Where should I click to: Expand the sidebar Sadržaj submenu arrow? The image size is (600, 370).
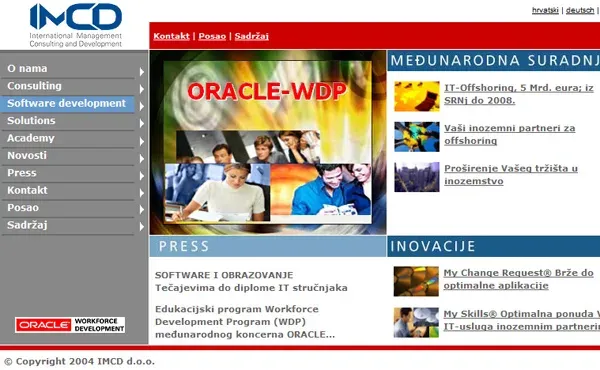click(x=142, y=227)
